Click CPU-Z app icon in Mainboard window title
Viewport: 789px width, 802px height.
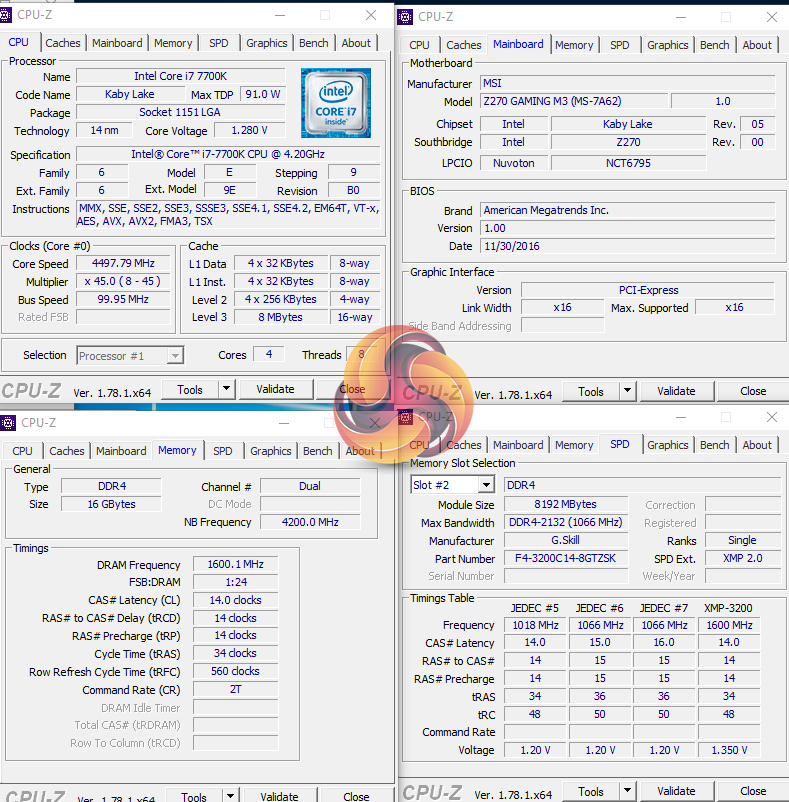[404, 17]
